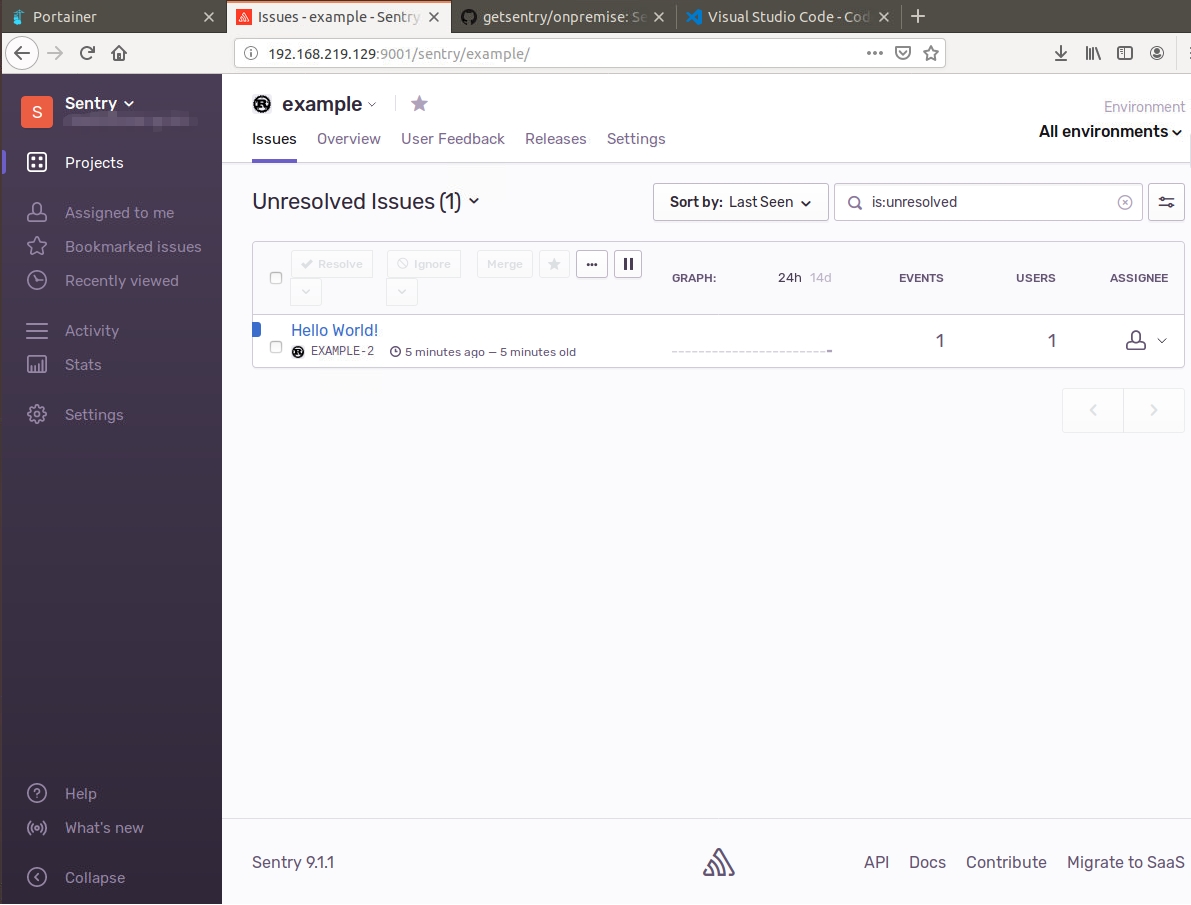The height and width of the screenshot is (905, 1191).
Task: Check the Hello World! issue checkbox
Action: tap(276, 347)
